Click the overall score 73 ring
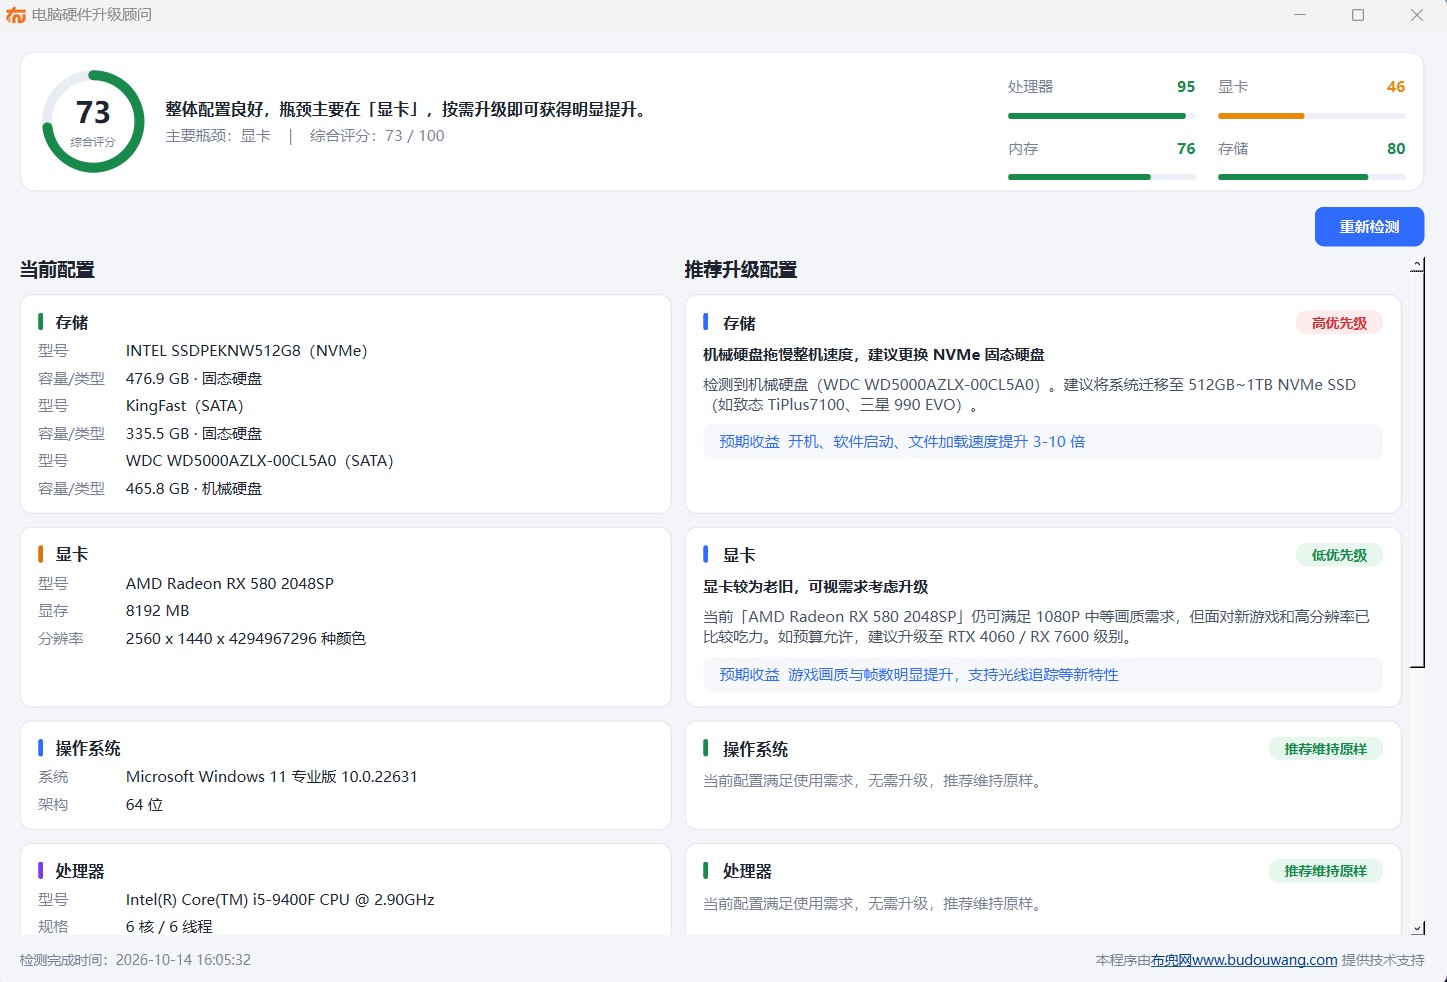The width and height of the screenshot is (1447, 982). click(93, 121)
